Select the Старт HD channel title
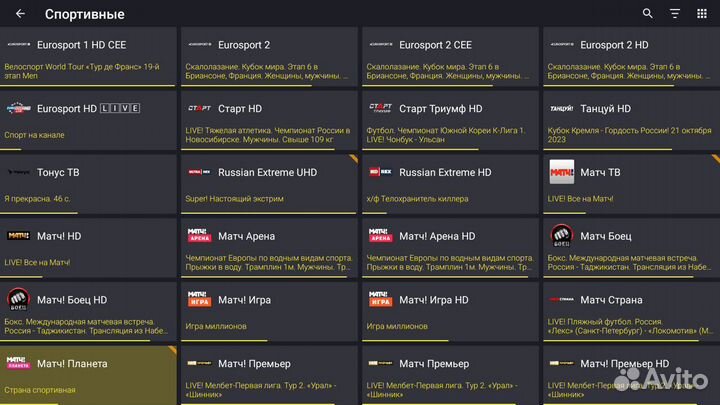 (x=240, y=109)
